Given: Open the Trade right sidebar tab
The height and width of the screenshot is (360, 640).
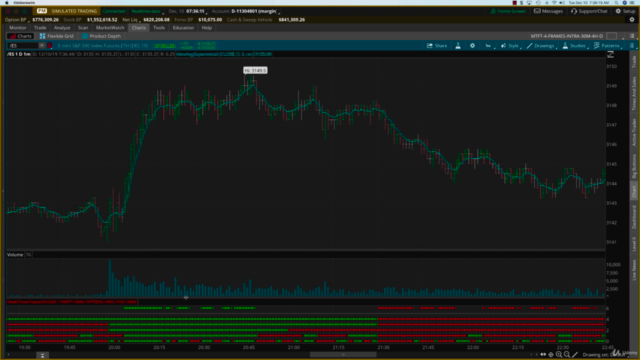Looking at the screenshot, I should [x=634, y=62].
